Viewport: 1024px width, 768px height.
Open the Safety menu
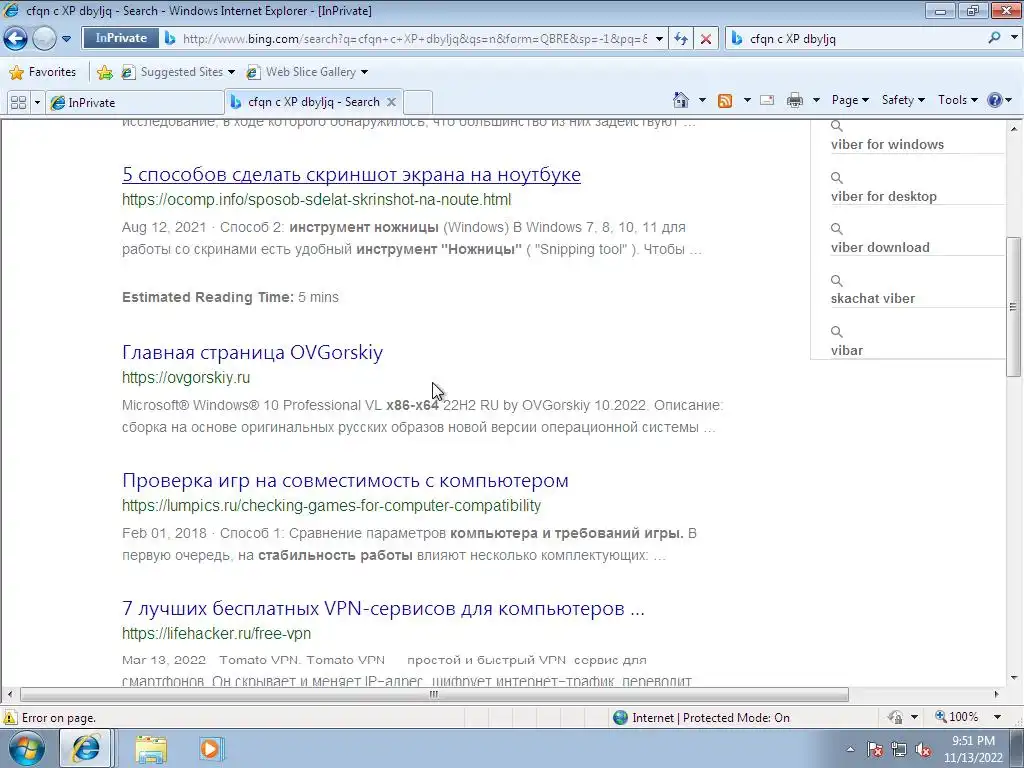tap(903, 100)
